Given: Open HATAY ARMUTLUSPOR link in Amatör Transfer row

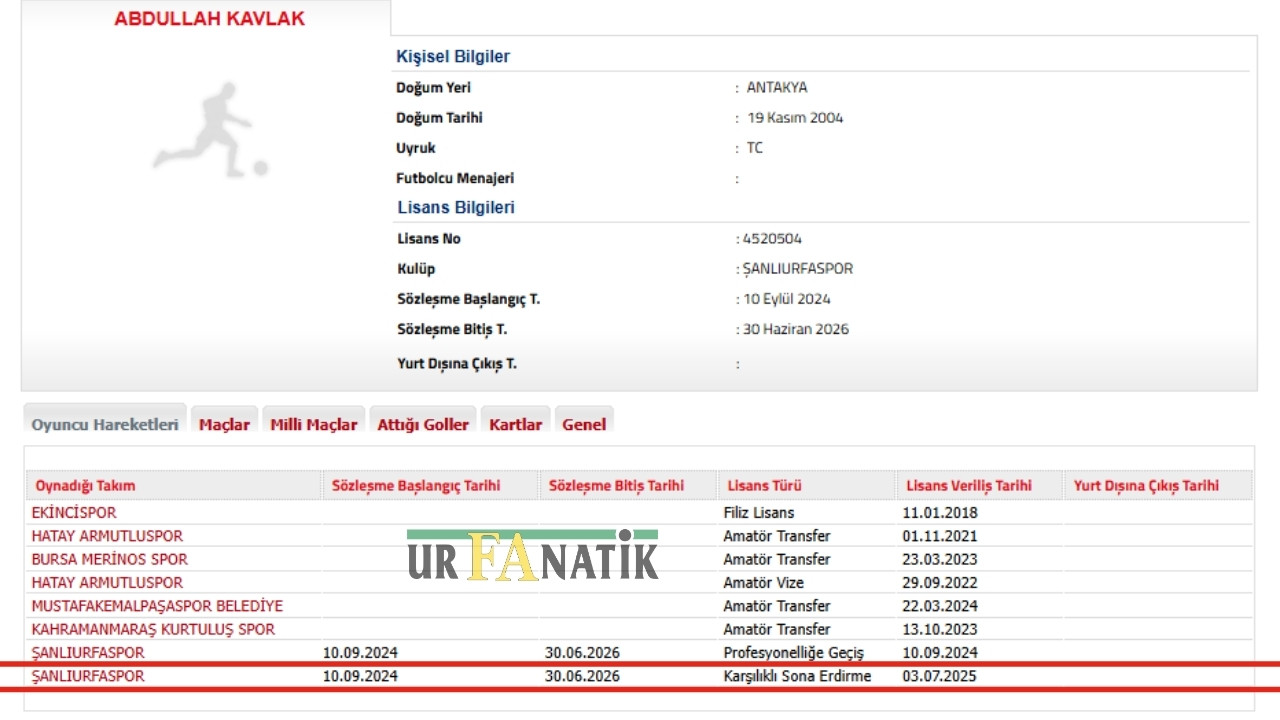Looking at the screenshot, I should pyautogui.click(x=107, y=536).
